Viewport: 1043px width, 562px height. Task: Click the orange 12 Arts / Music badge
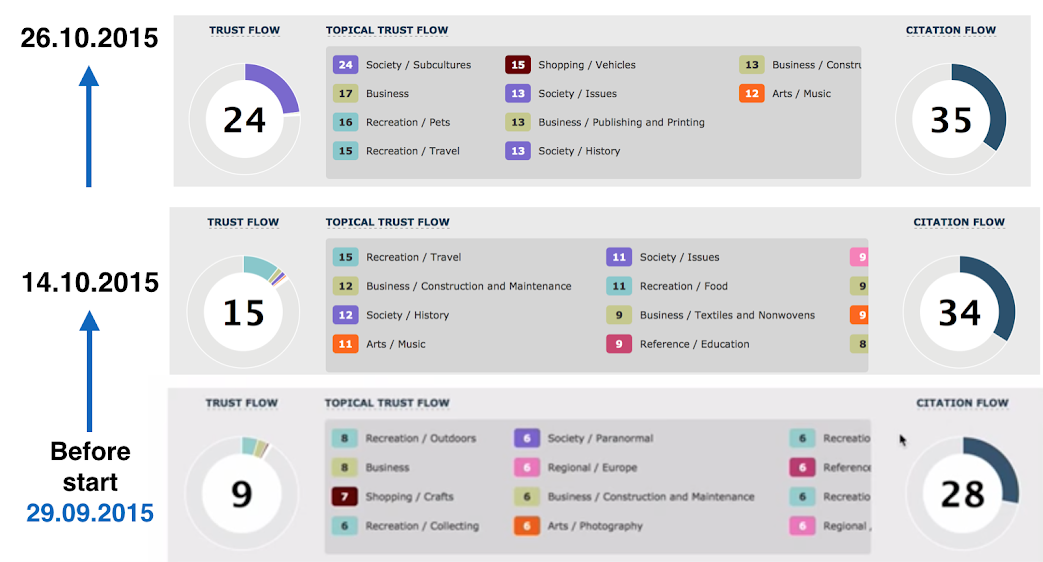point(752,93)
